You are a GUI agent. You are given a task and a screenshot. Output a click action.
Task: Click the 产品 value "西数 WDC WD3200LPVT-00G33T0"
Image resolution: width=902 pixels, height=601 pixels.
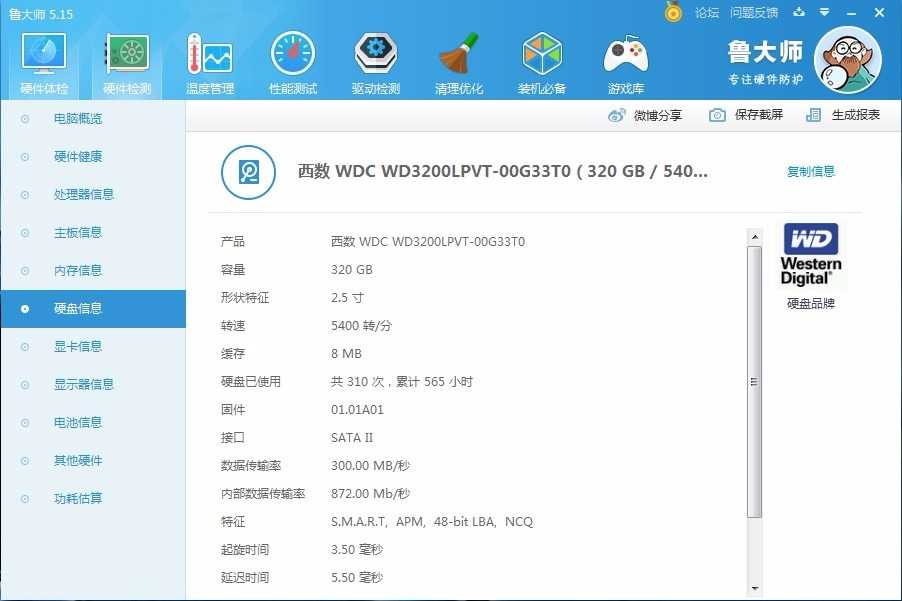428,242
